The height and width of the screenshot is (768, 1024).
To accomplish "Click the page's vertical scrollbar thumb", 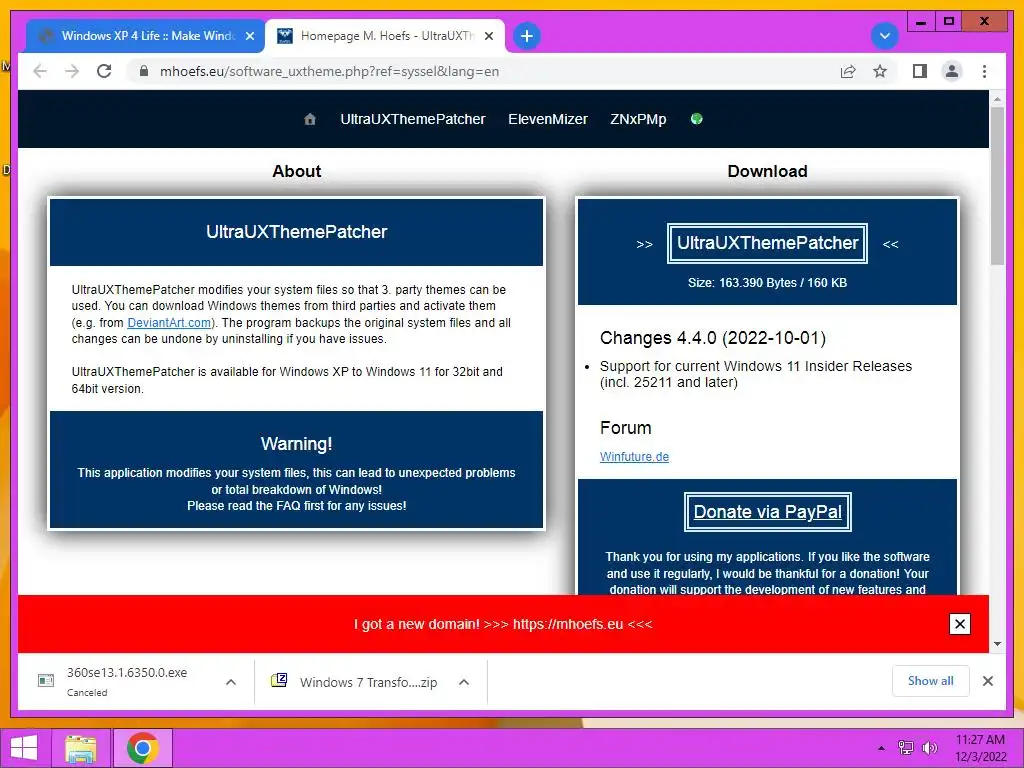I will coord(997,186).
